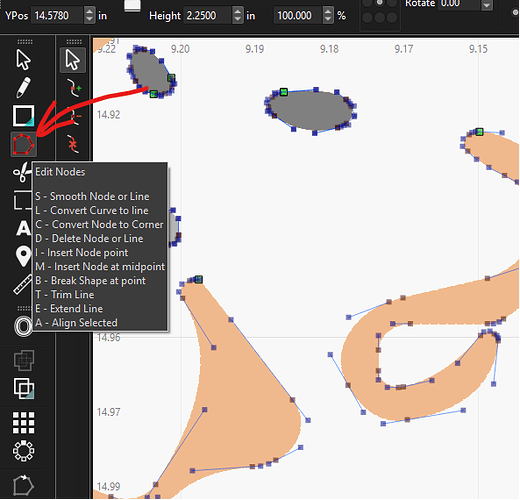Click the in unit label after YPos

pyautogui.click(x=103, y=16)
